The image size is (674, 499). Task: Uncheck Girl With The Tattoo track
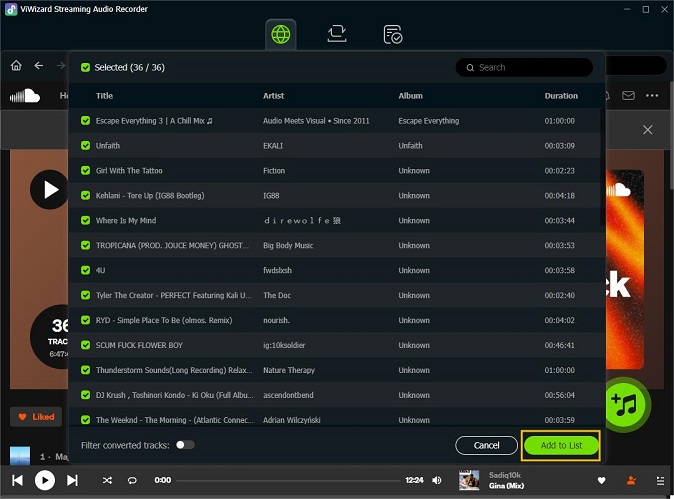tap(86, 171)
